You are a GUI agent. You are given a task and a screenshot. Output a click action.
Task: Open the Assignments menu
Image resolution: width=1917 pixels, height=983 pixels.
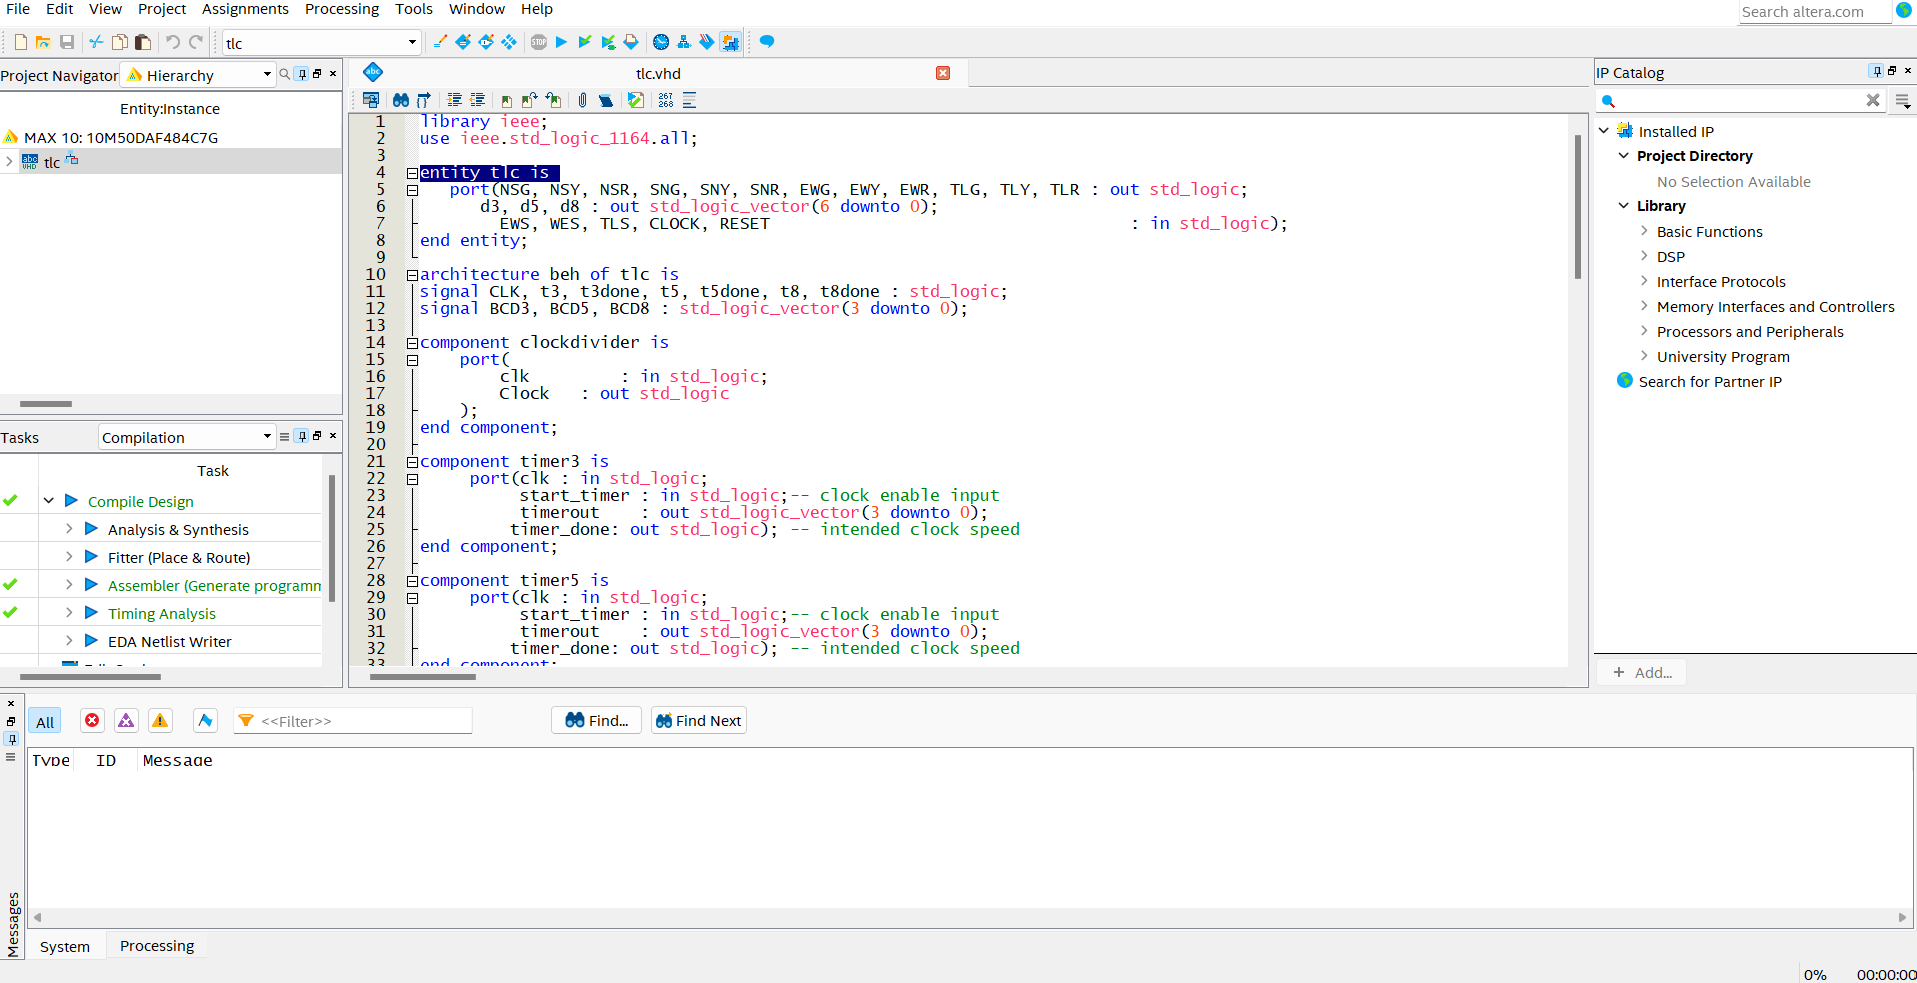(x=245, y=9)
